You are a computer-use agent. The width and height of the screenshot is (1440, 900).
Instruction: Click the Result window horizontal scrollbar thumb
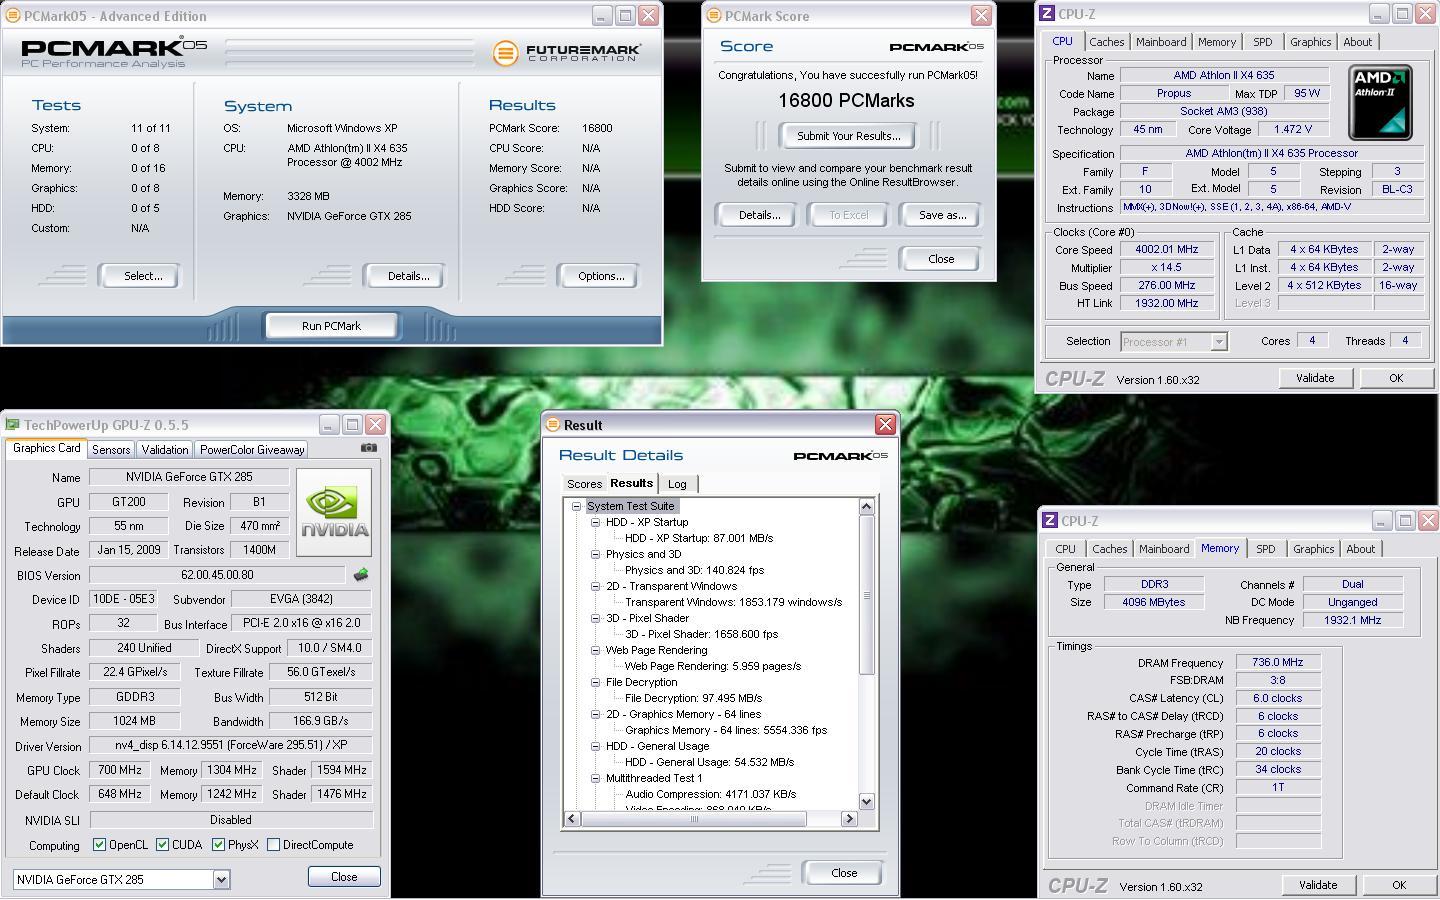coord(694,819)
